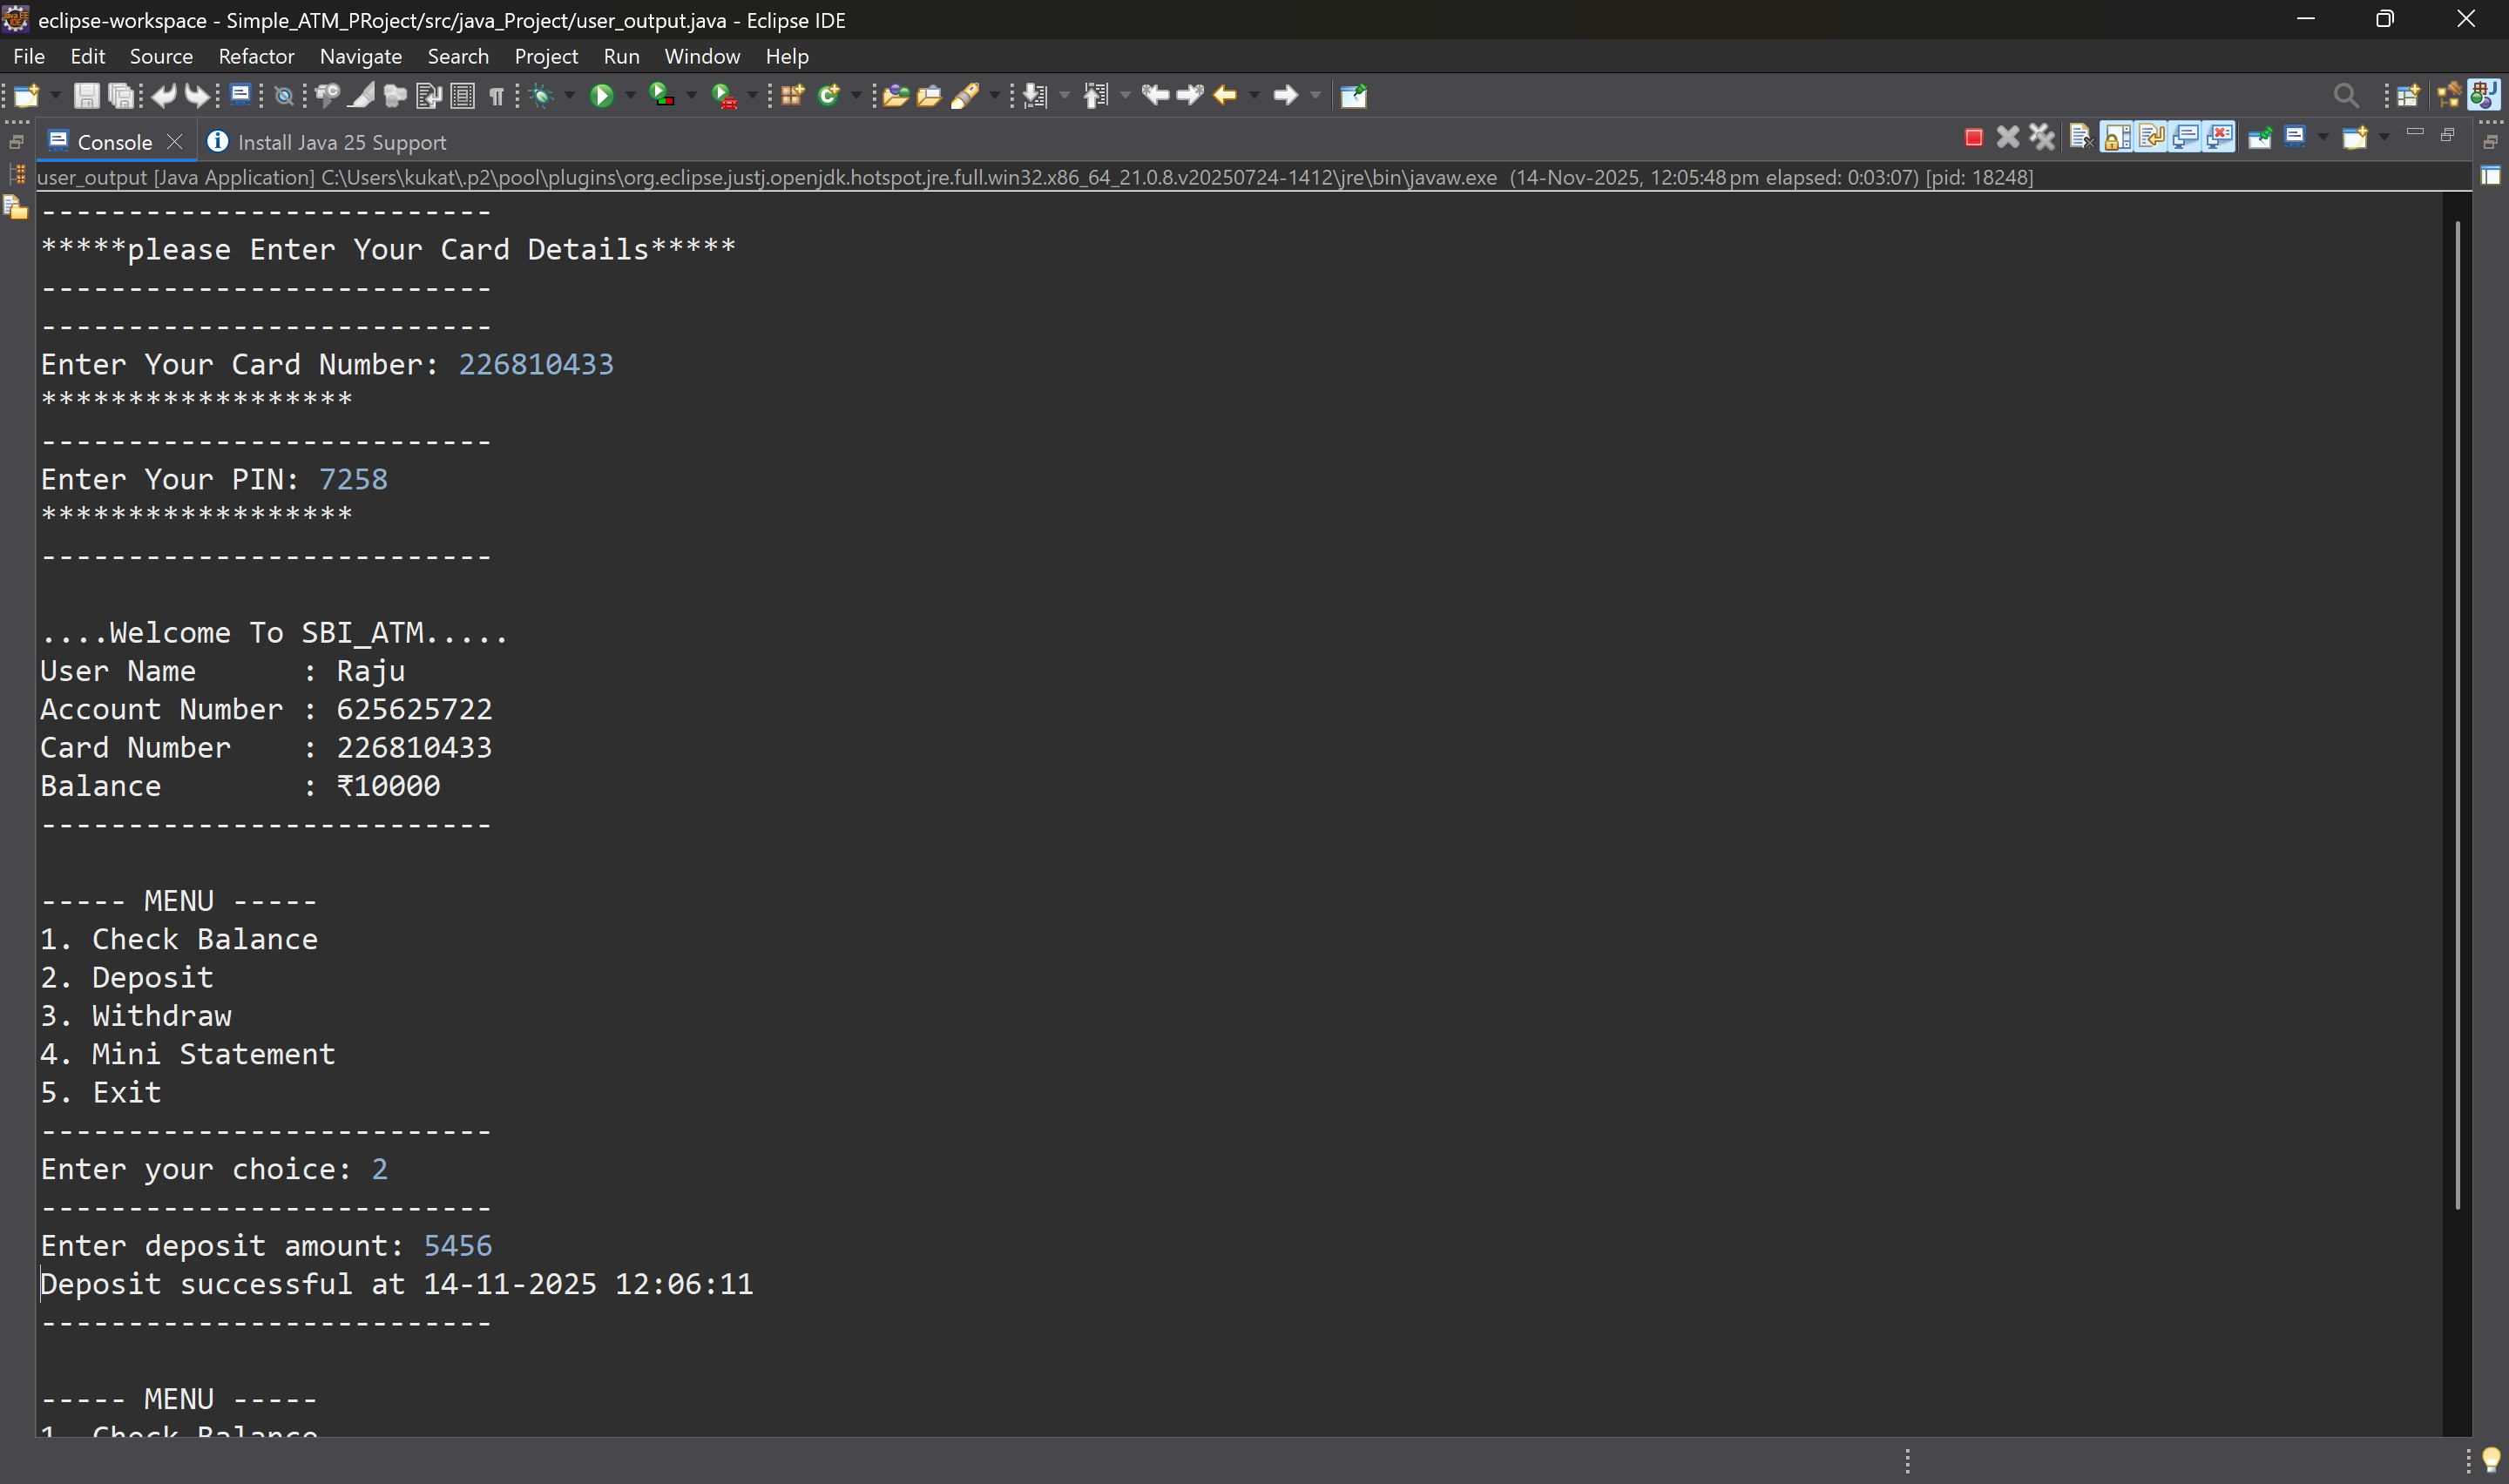
Task: Expand the Debug dropdown arrow
Action: (x=570, y=96)
